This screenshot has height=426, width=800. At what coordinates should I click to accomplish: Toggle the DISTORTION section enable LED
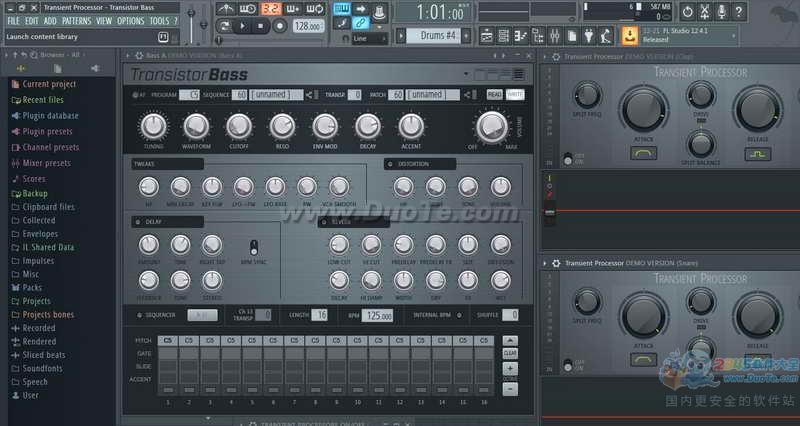[390, 164]
